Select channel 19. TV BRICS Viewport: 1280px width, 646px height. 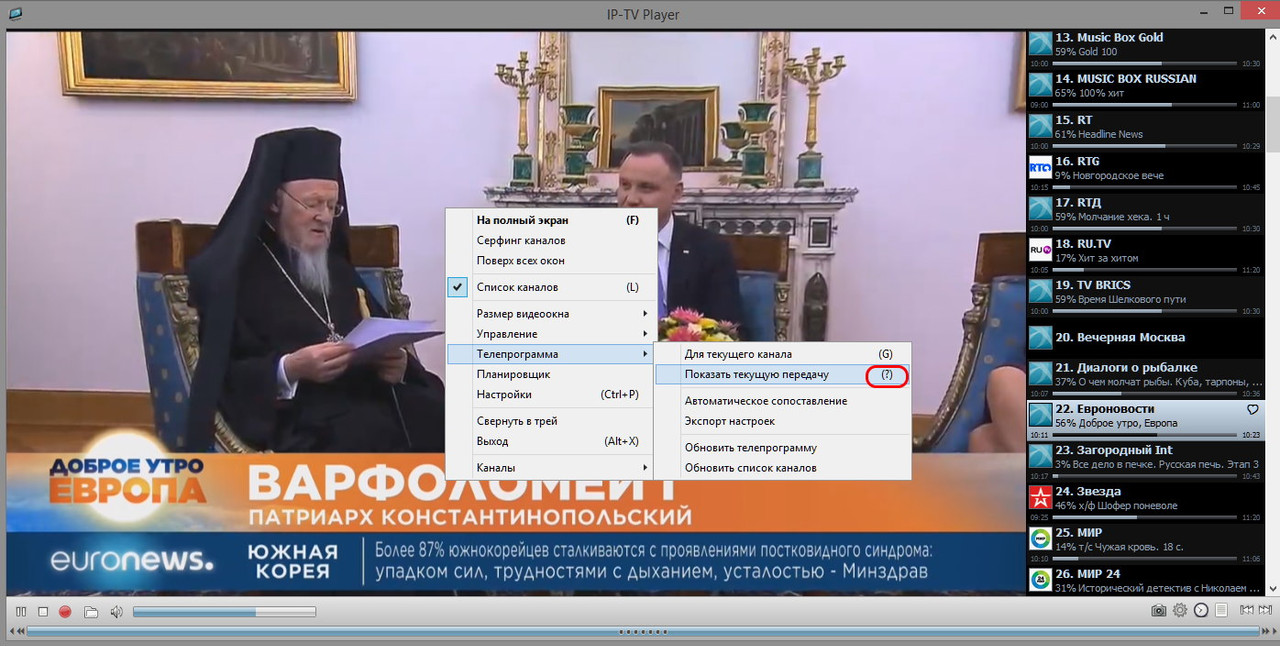[x=1146, y=295]
